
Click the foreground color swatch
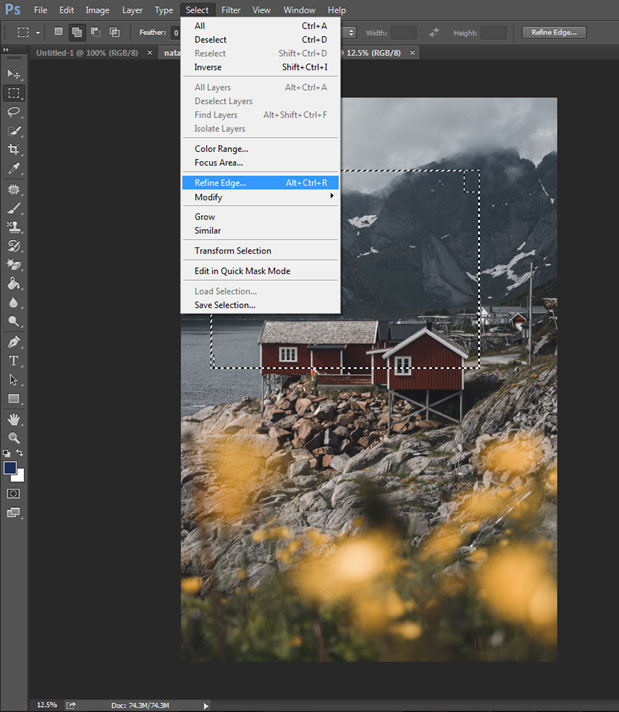point(10,467)
